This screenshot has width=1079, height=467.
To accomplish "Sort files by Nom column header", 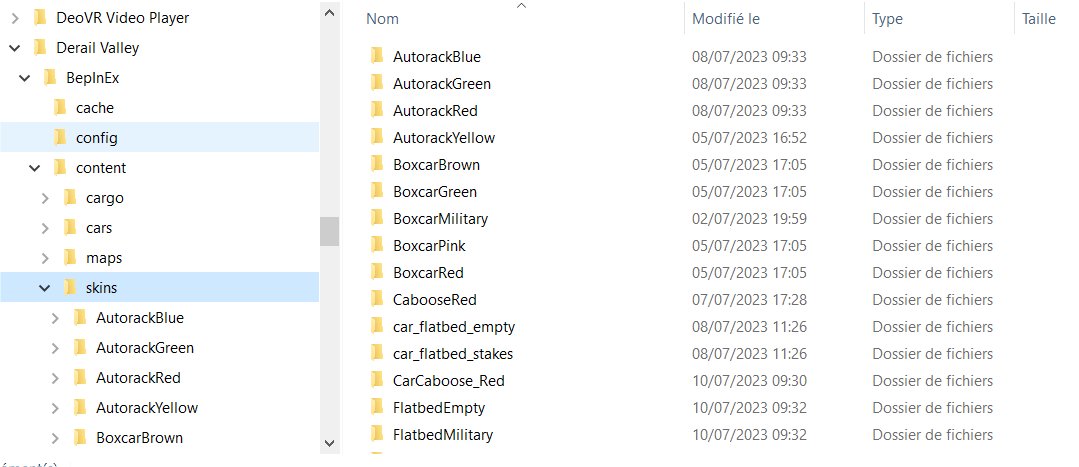I will click(382, 19).
